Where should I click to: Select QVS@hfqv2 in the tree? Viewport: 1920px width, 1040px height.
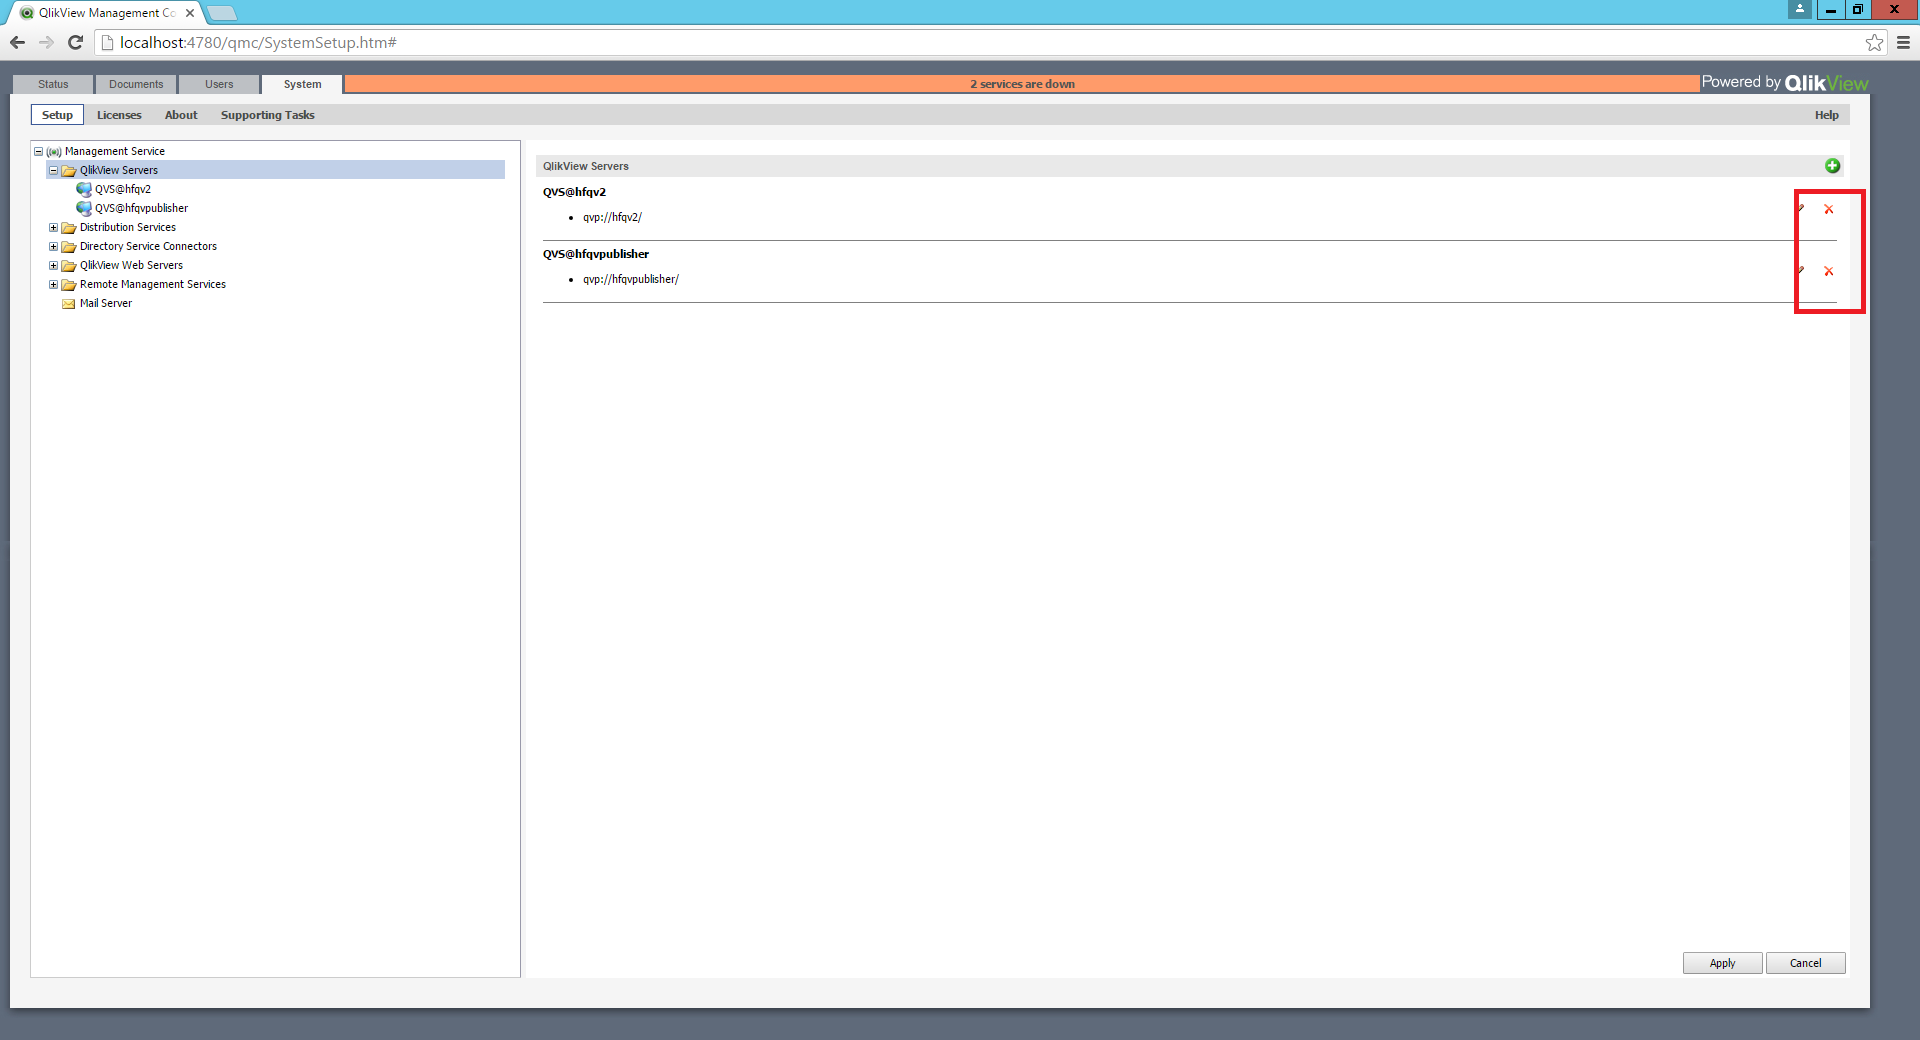point(123,189)
